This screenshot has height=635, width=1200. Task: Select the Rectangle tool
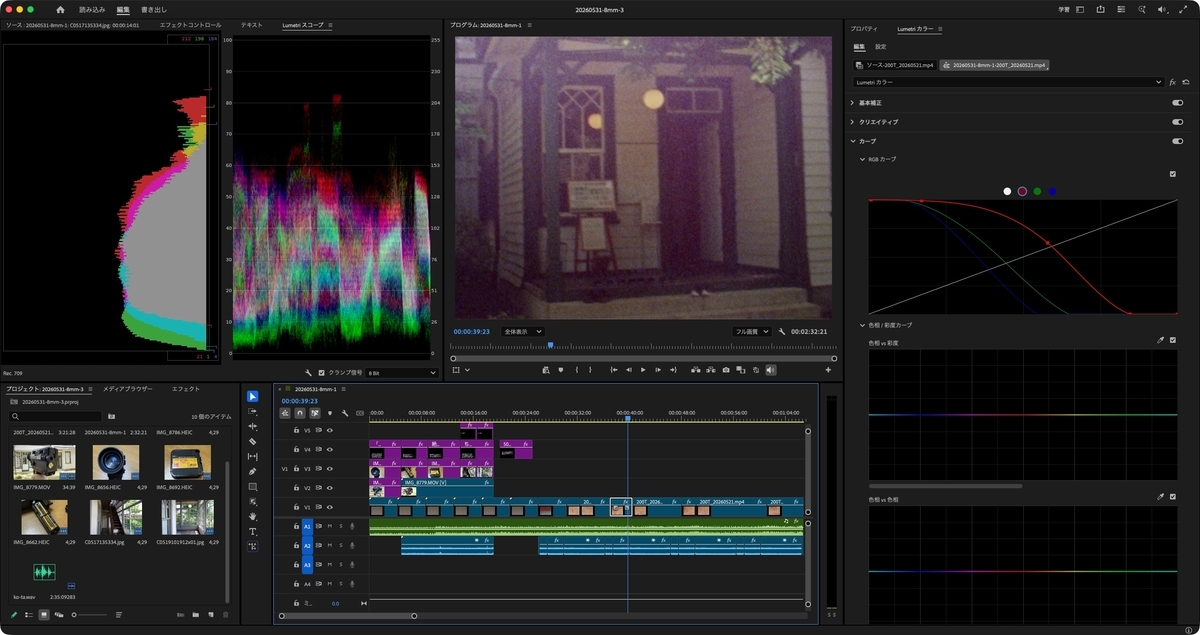[253, 486]
